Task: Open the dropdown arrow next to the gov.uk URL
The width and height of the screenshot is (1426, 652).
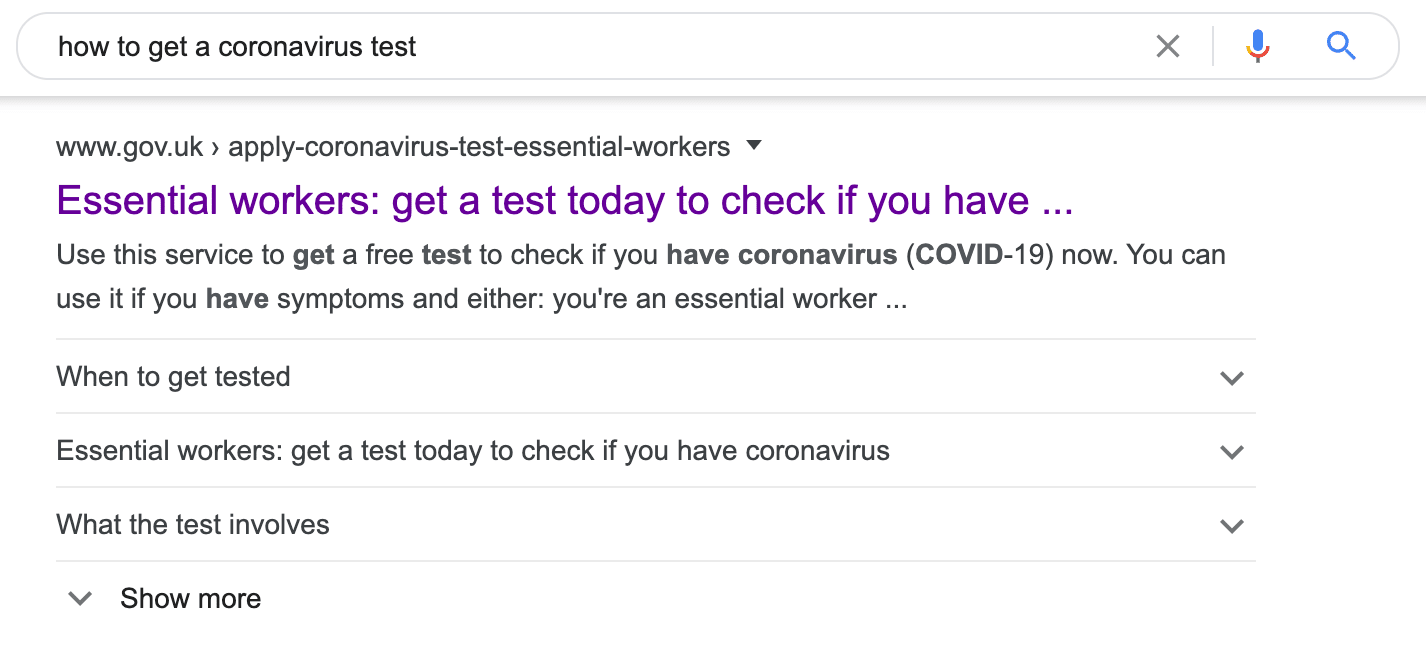Action: coord(754,146)
